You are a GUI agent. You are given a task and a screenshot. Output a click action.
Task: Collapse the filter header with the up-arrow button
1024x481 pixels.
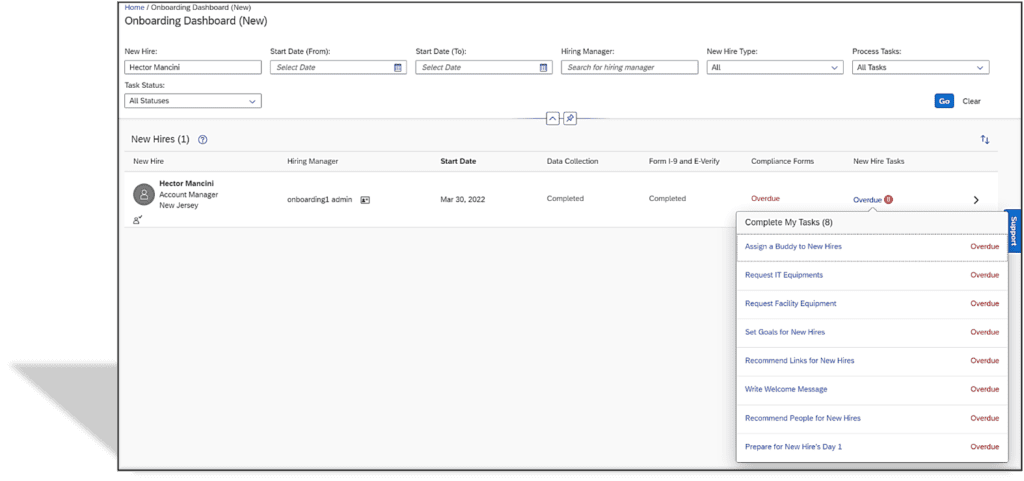tap(552, 119)
